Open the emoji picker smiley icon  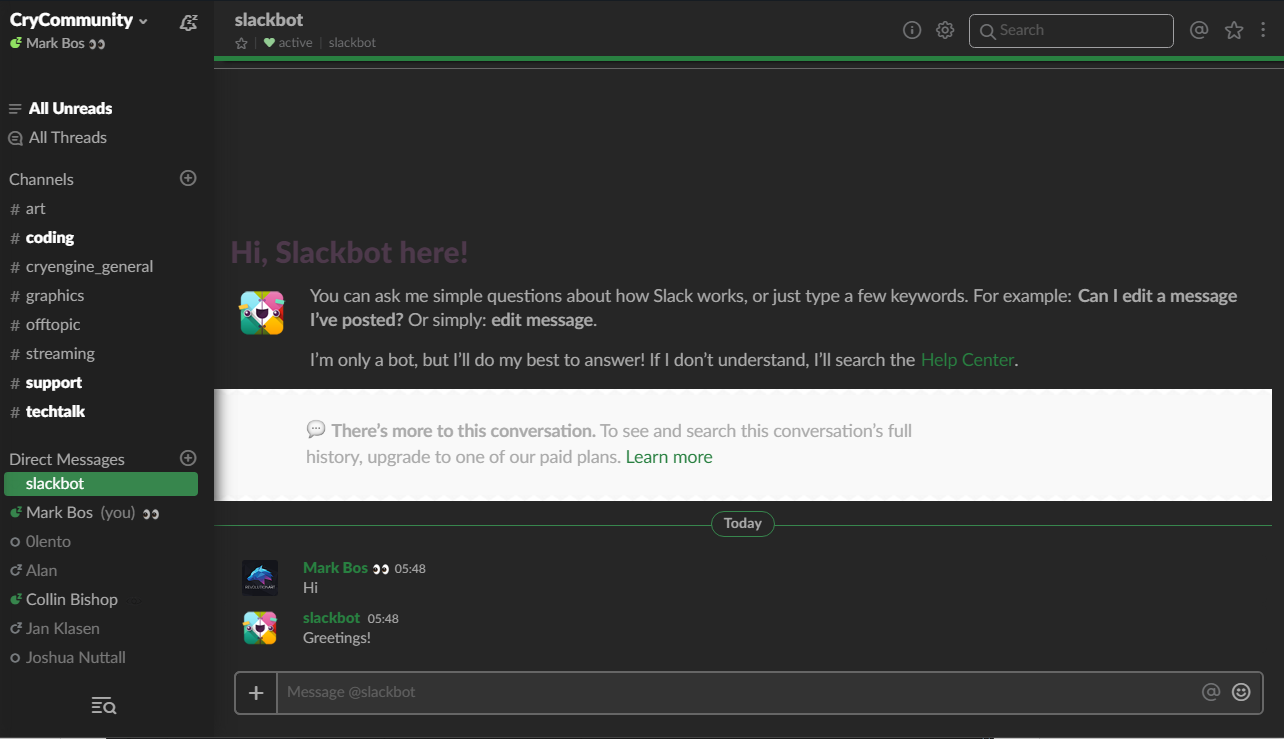point(1241,692)
